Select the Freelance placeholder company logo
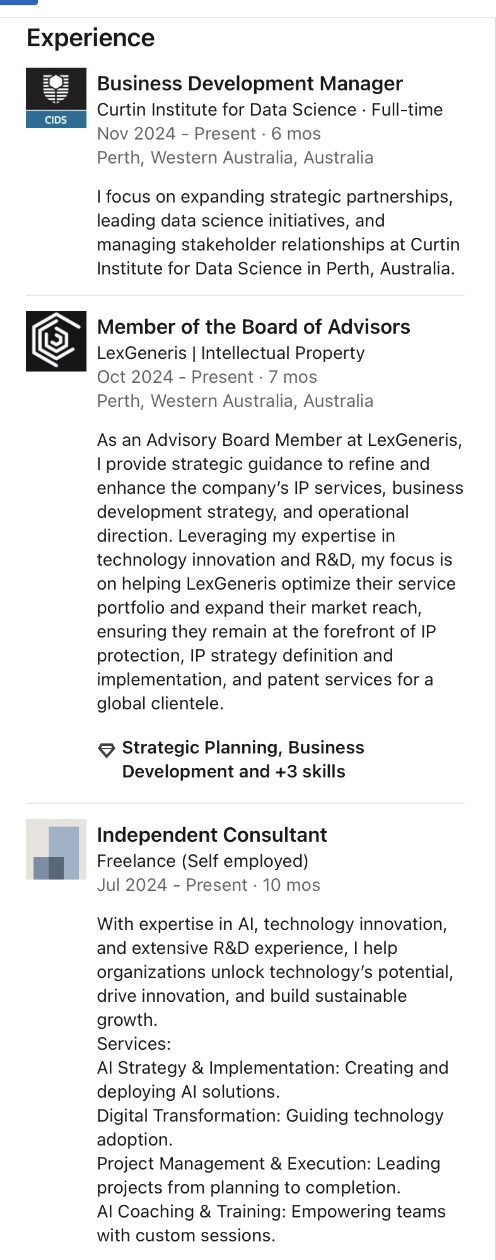The height and width of the screenshot is (1260, 496). pos(56,849)
